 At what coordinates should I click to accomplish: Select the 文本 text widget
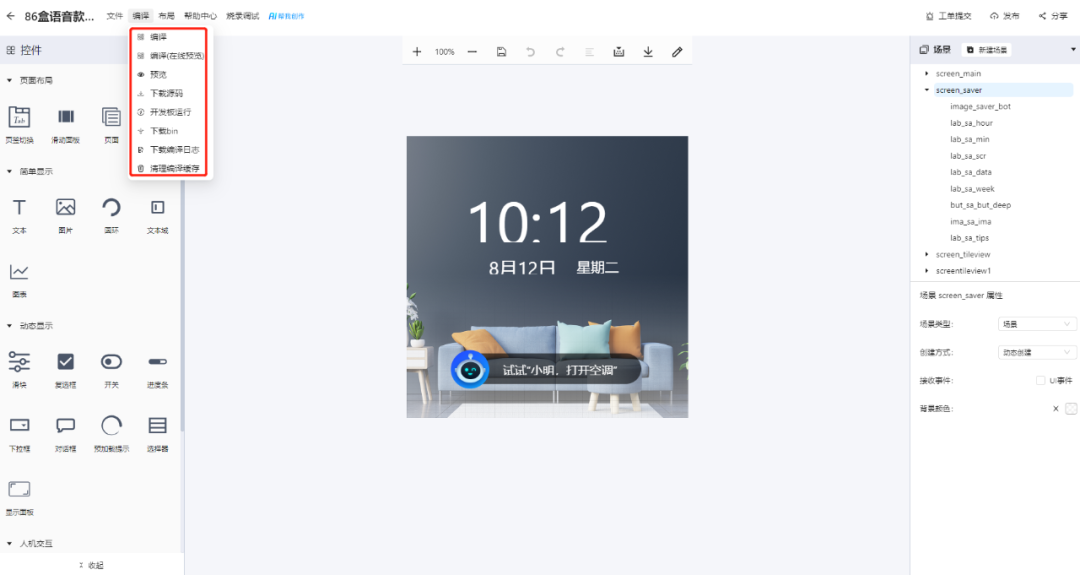pos(19,216)
